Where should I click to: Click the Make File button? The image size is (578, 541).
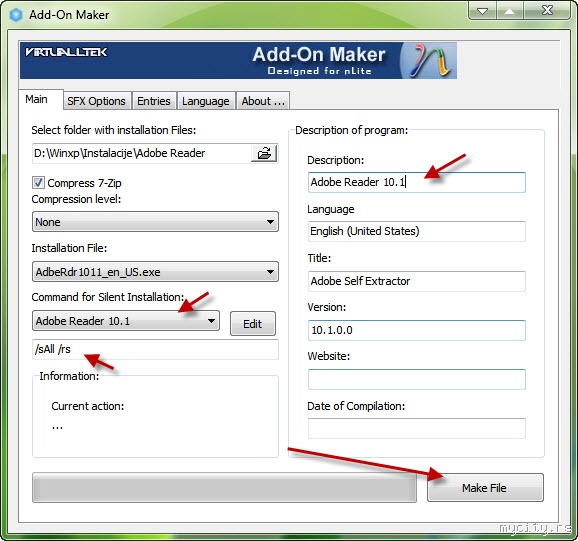tap(485, 488)
